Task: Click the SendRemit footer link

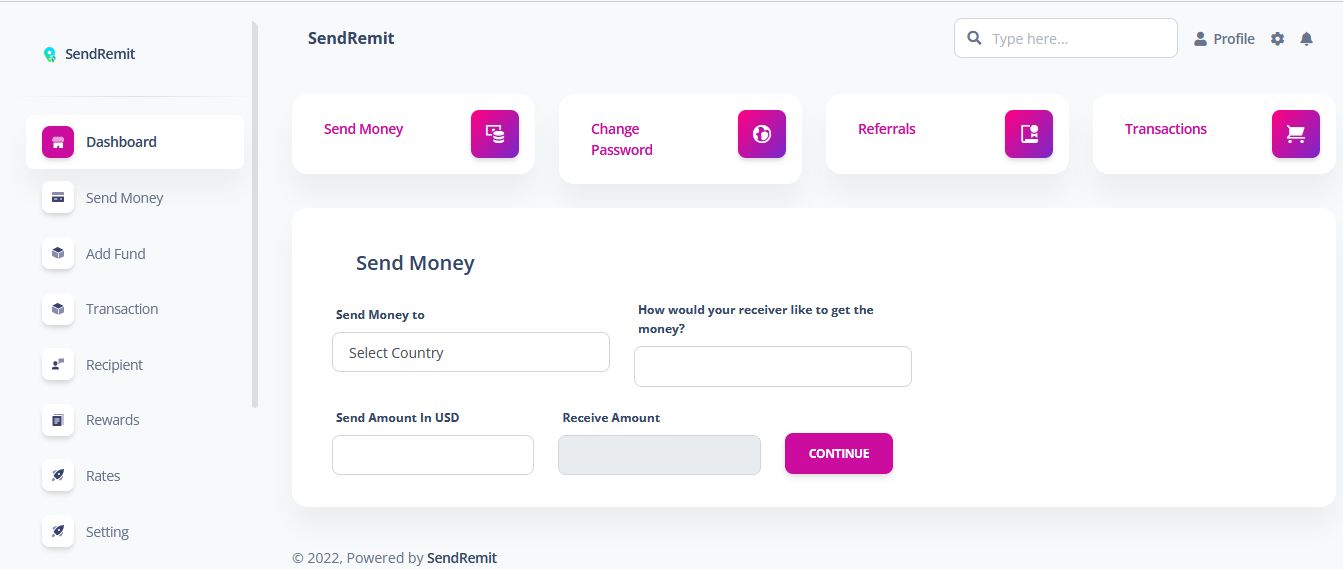Action: pyautogui.click(x=462, y=558)
